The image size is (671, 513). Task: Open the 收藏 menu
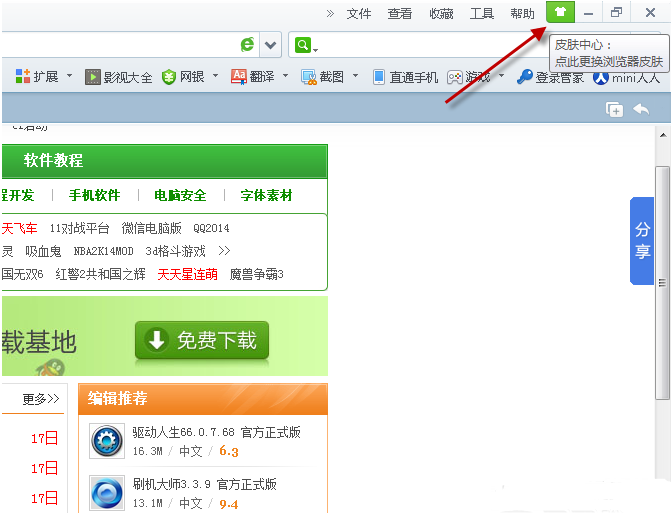[x=441, y=14]
